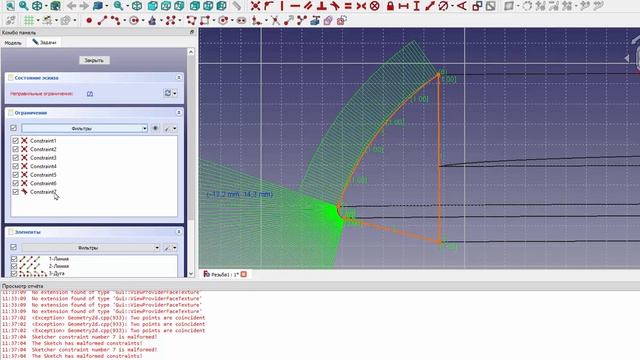Image resolution: width=640 pixels, height=360 pixels.
Task: Select the Polyline drawing tool
Action: click(191, 20)
